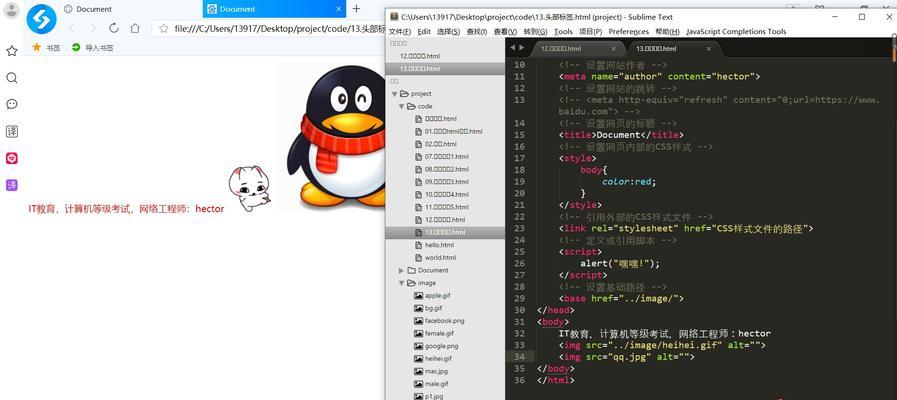Viewport: 897px width, 400px height.
Task: Close the 12 html editor tab
Action: [614, 49]
